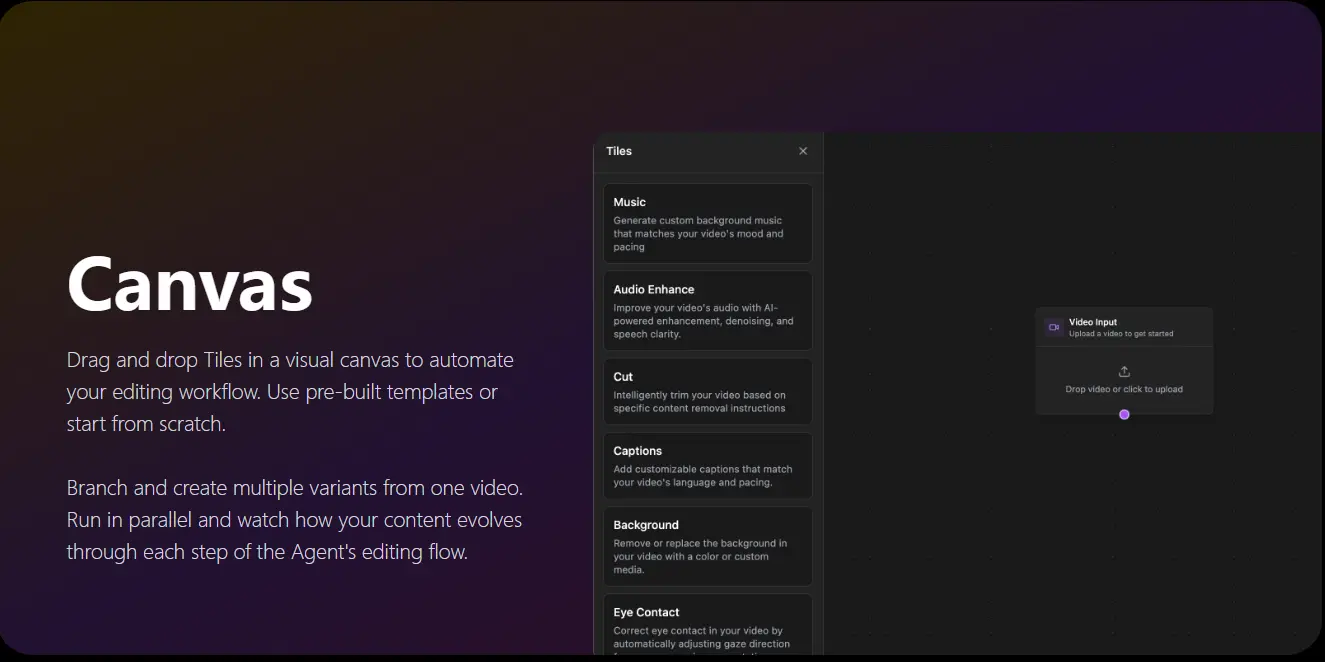Click the Tiles panel header label
1325x662 pixels.
click(619, 151)
